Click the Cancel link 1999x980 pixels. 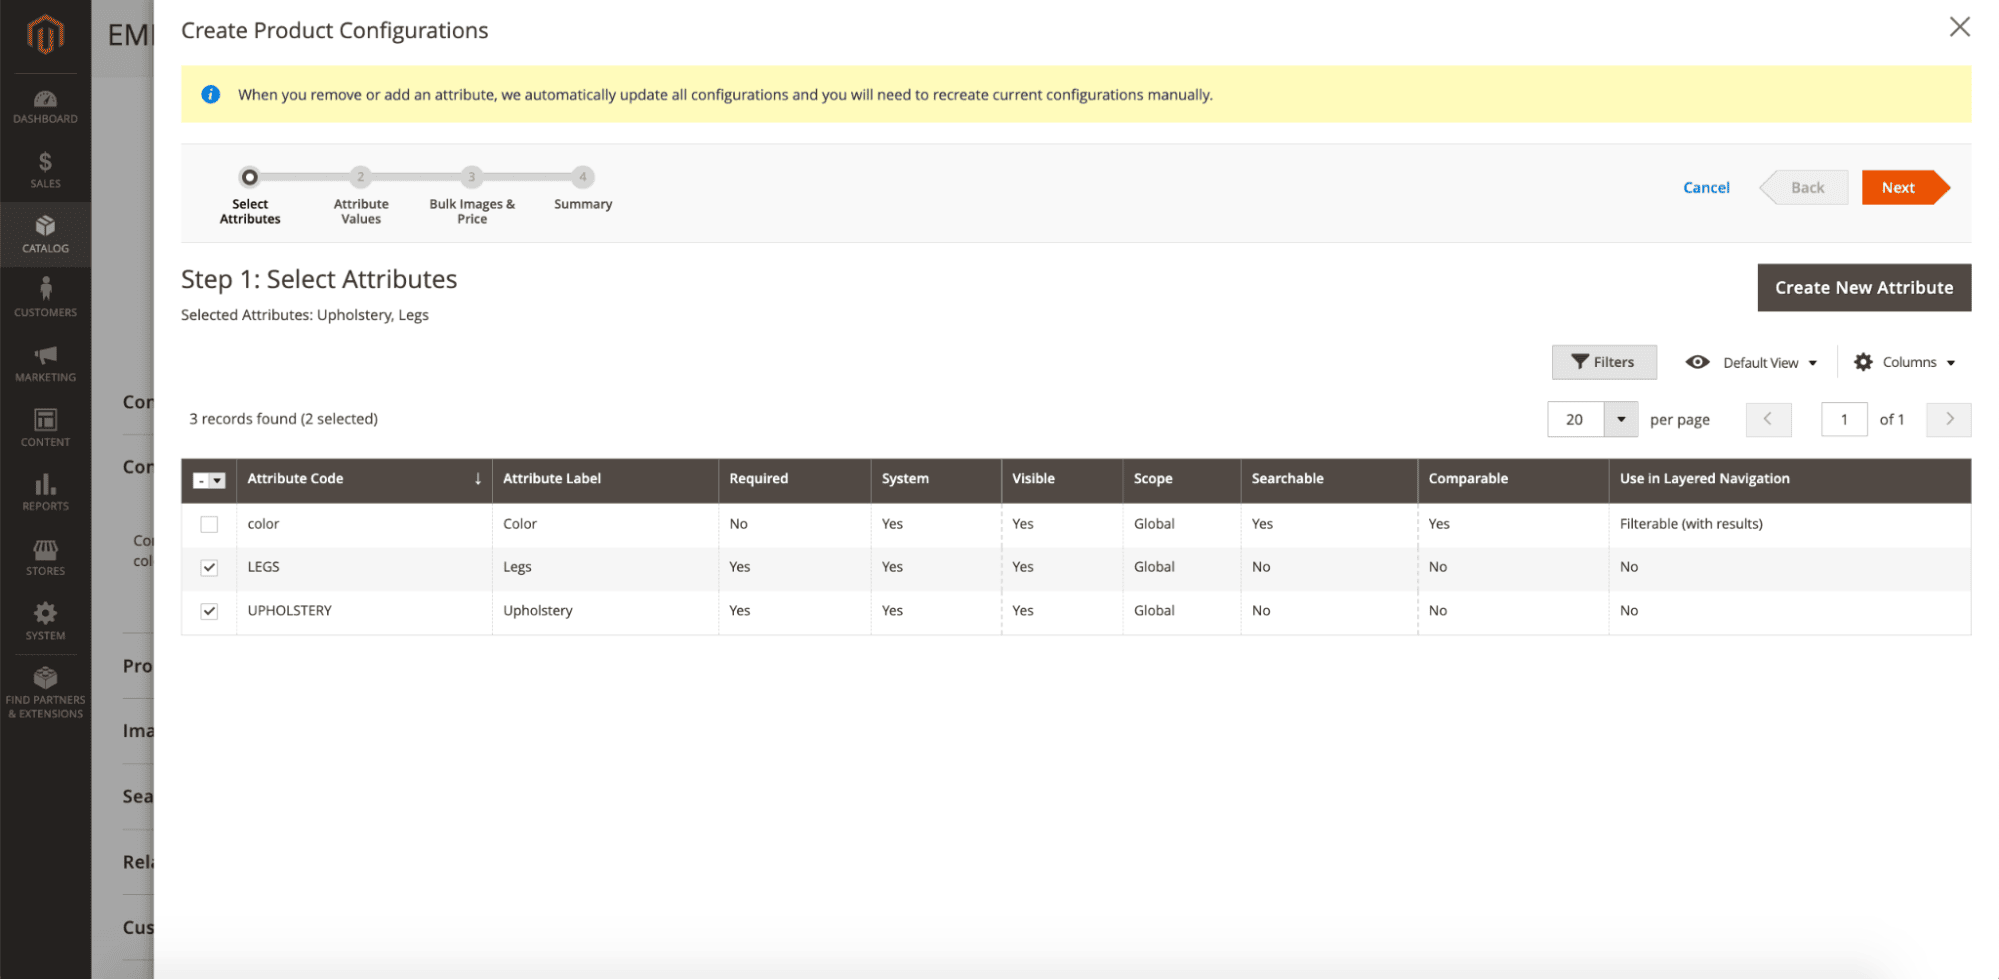[1706, 187]
